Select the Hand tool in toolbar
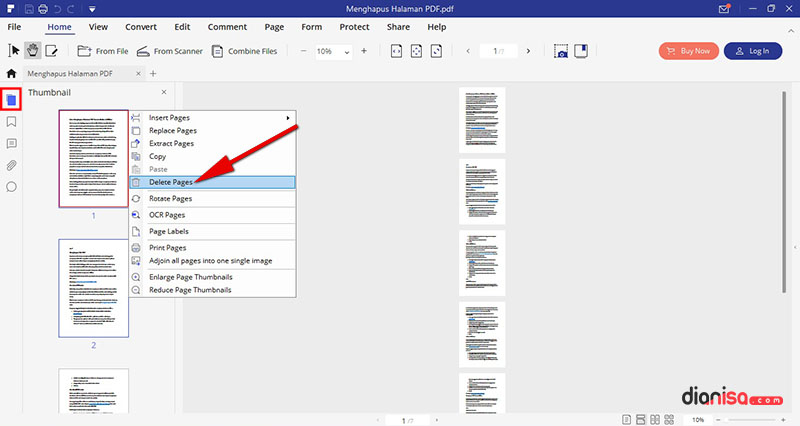Viewport: 800px width, 426px height. click(32, 51)
